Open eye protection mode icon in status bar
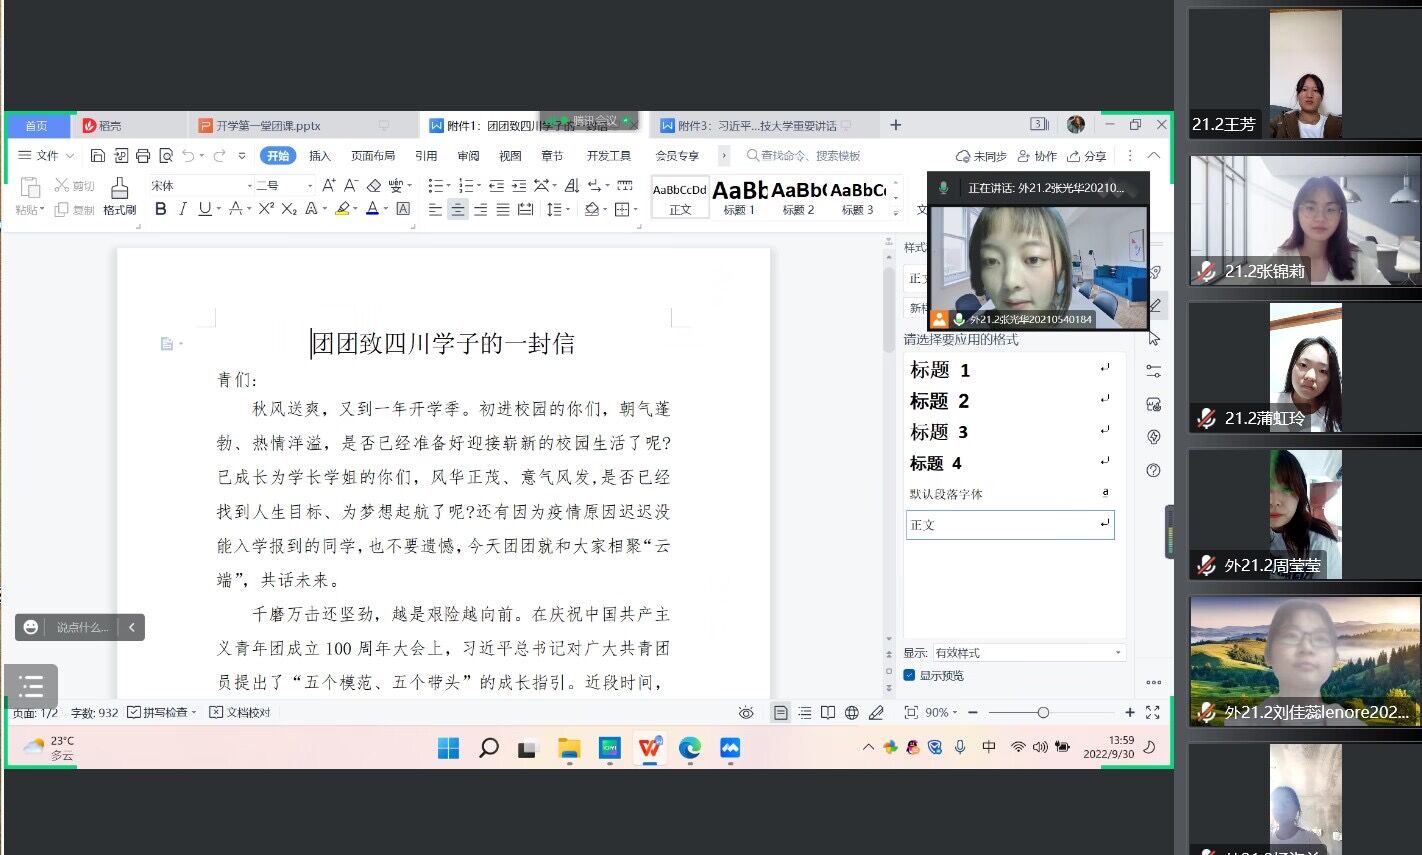1422x855 pixels. tap(746, 713)
